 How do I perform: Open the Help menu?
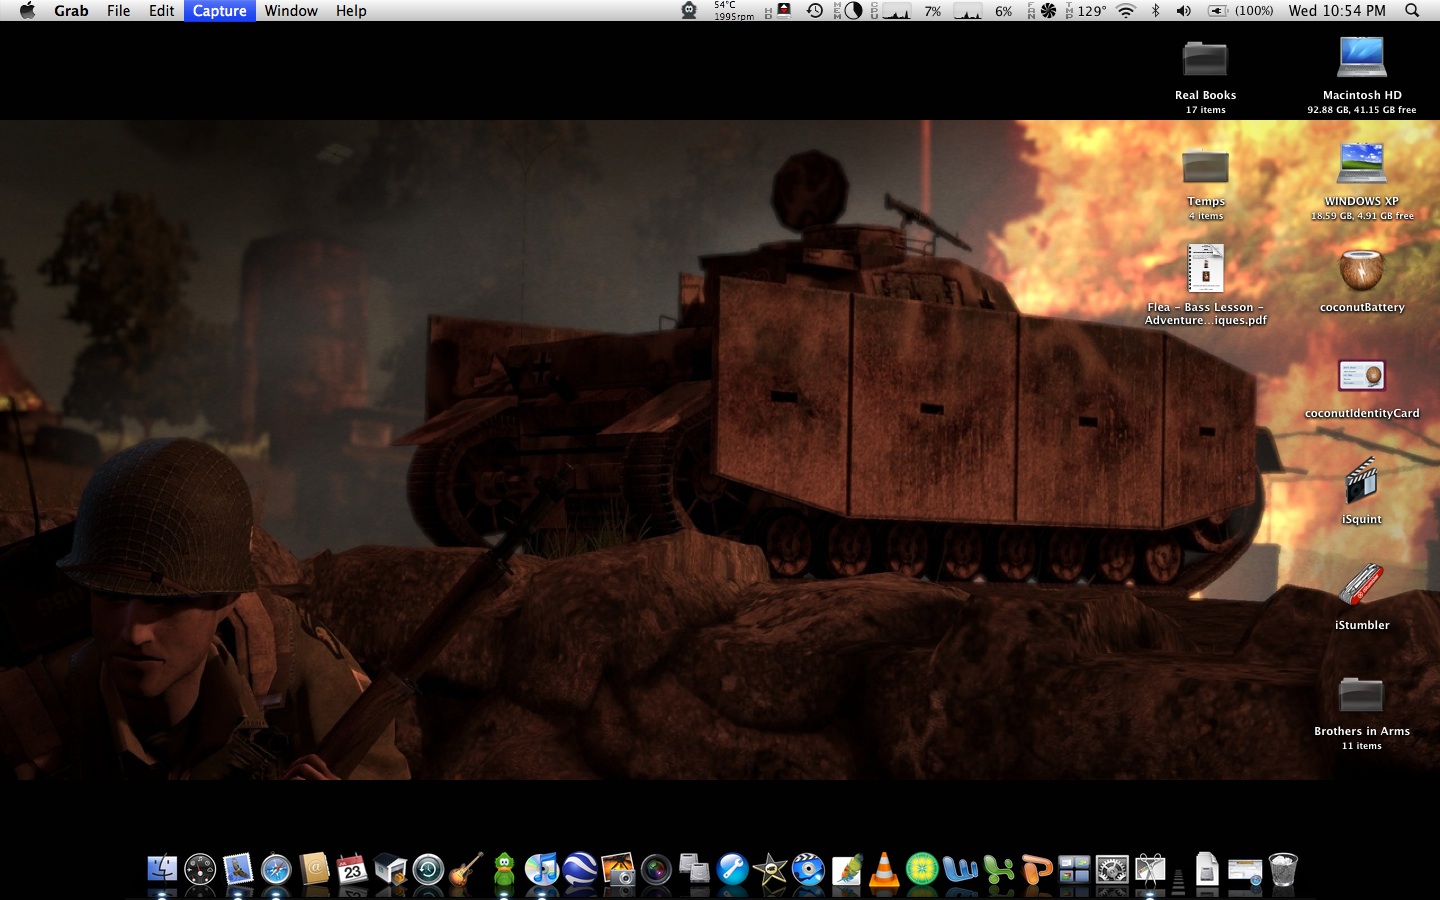tap(351, 10)
